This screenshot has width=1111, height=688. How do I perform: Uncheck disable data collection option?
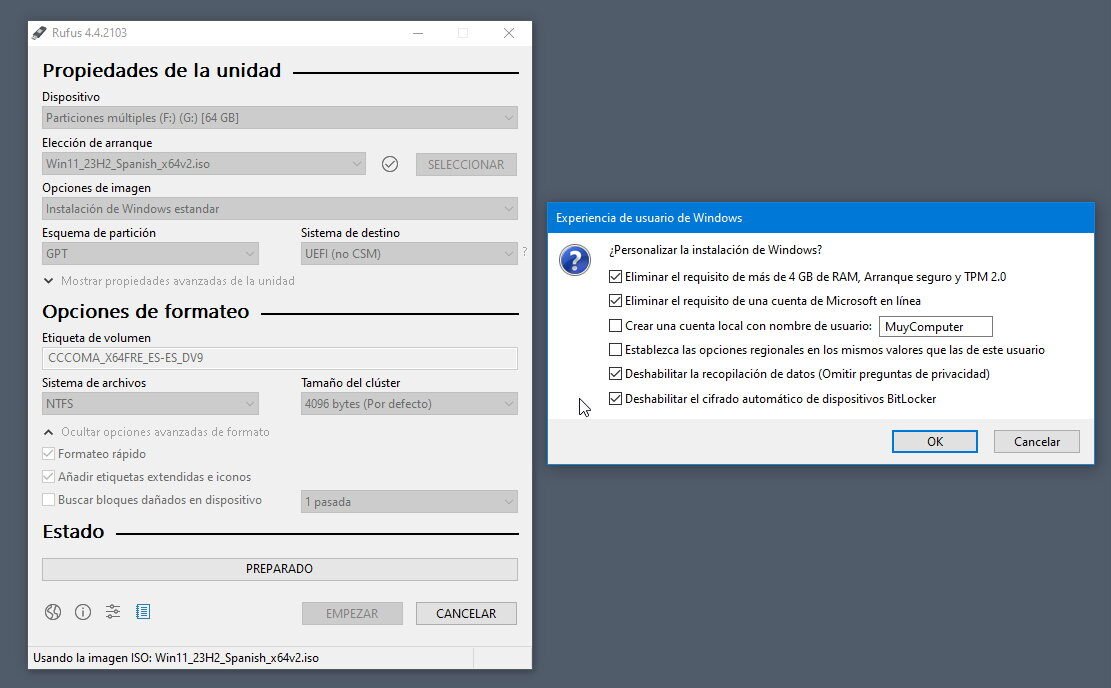pos(615,373)
